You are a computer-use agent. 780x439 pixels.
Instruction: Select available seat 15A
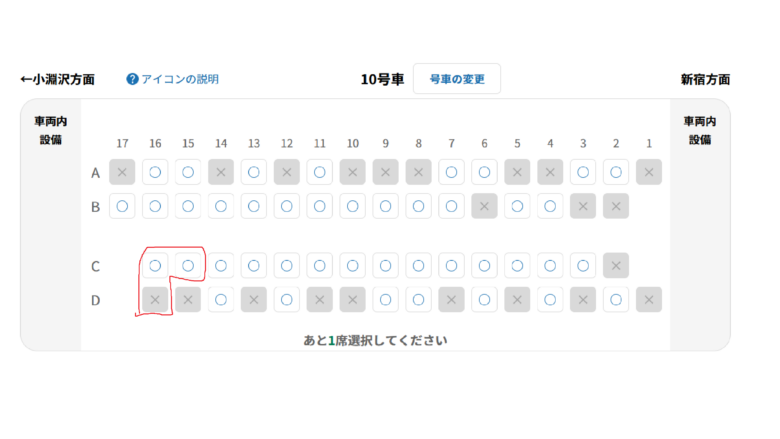pyautogui.click(x=188, y=173)
